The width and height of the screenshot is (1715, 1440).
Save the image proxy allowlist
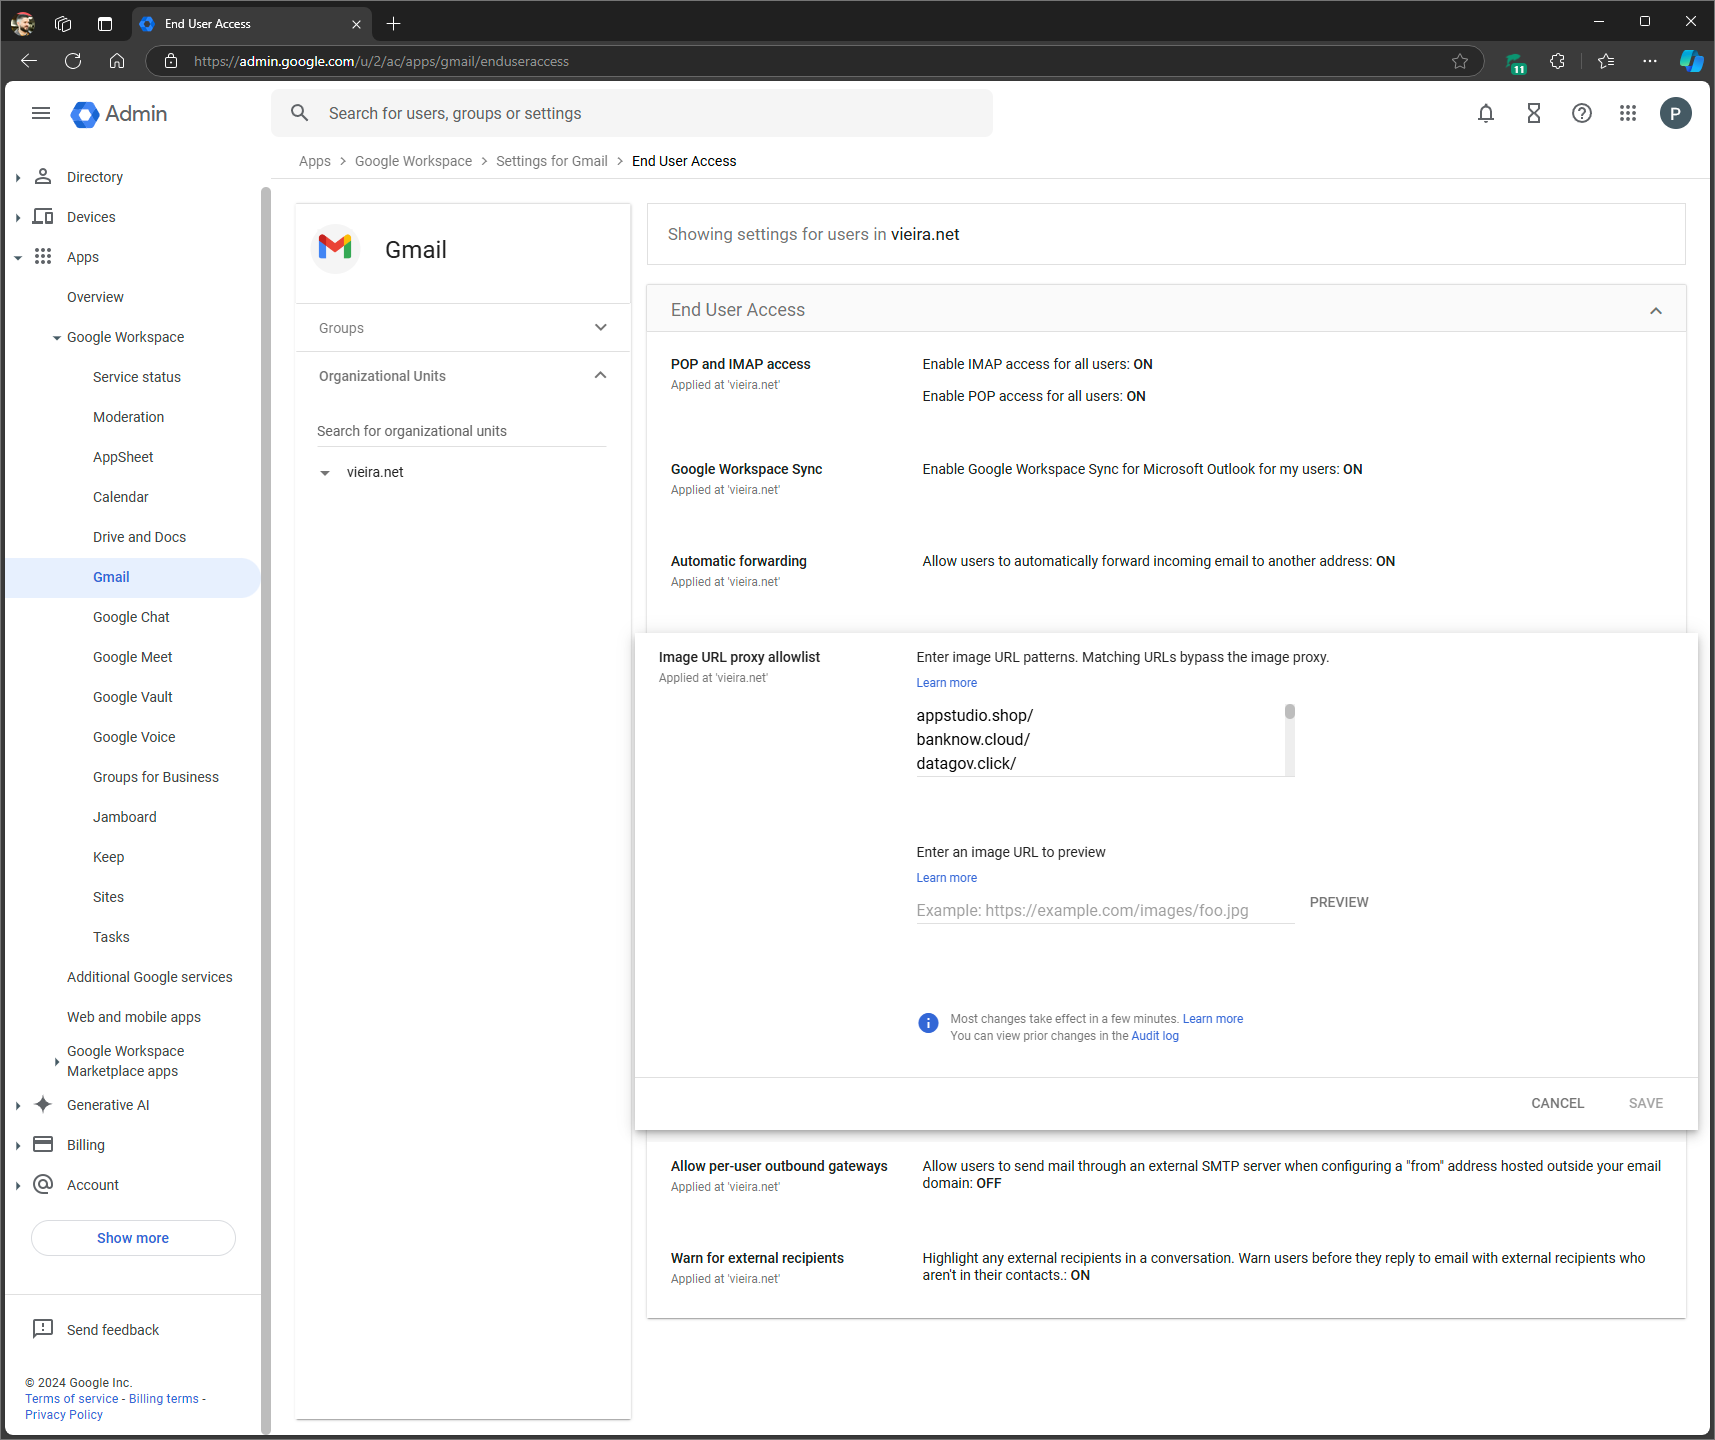point(1646,1103)
